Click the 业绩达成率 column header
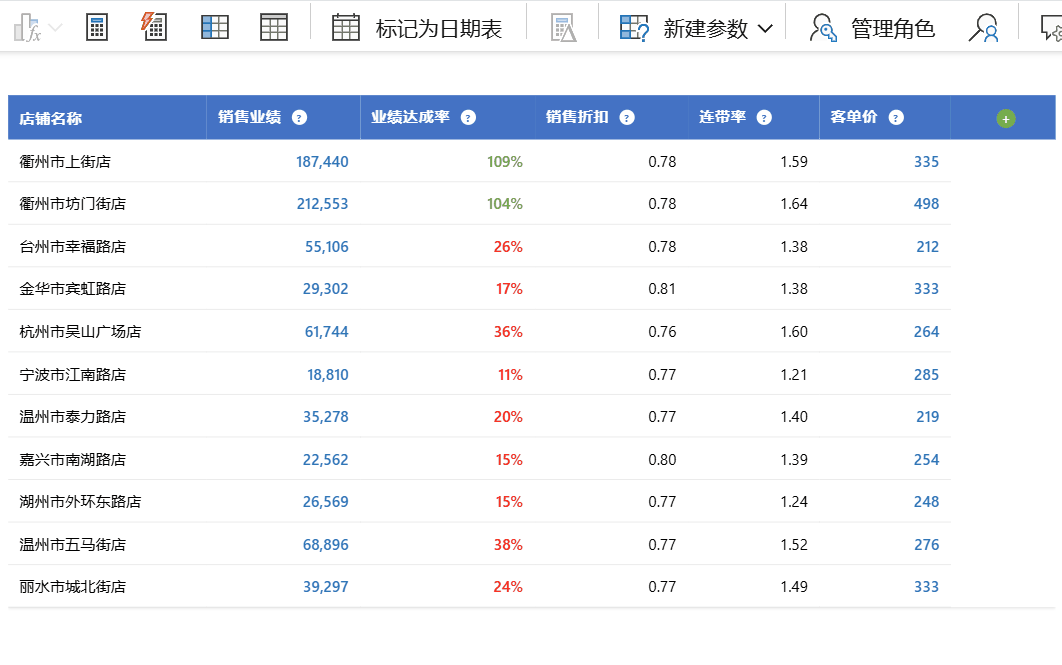1062x665 pixels. pos(448,118)
